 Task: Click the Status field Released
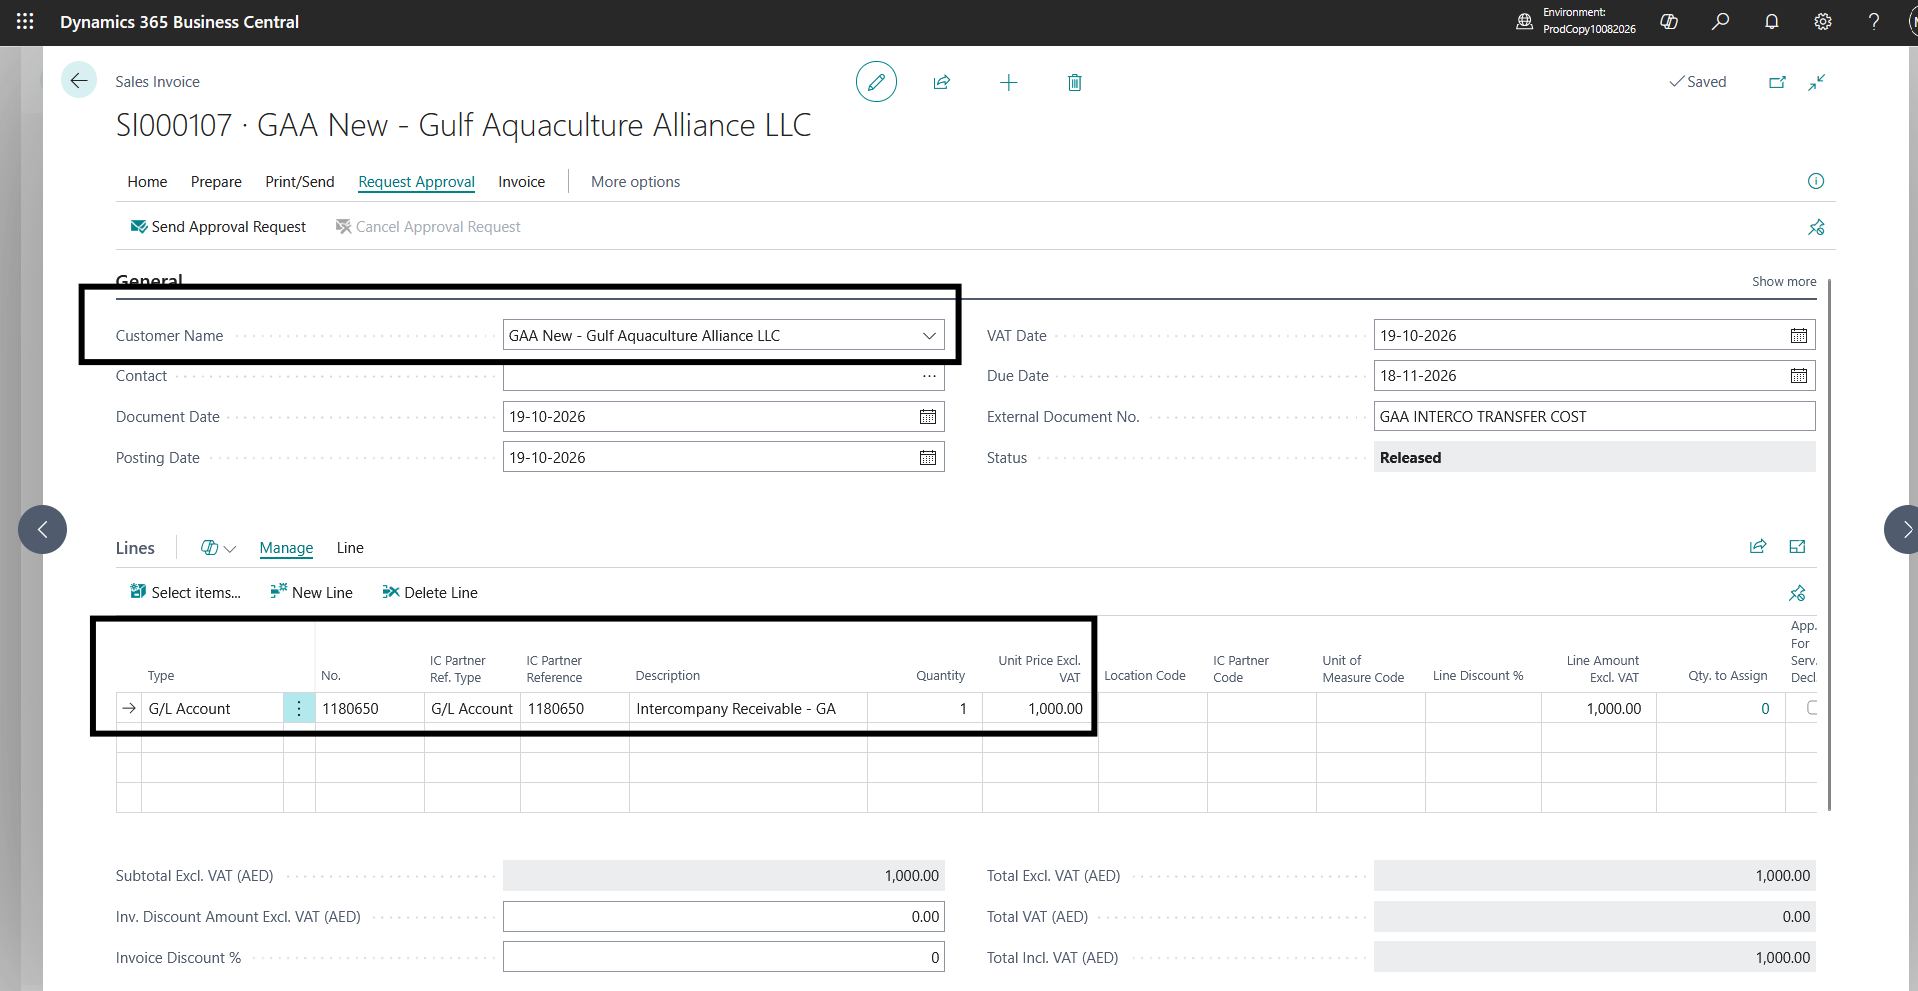(1594, 458)
